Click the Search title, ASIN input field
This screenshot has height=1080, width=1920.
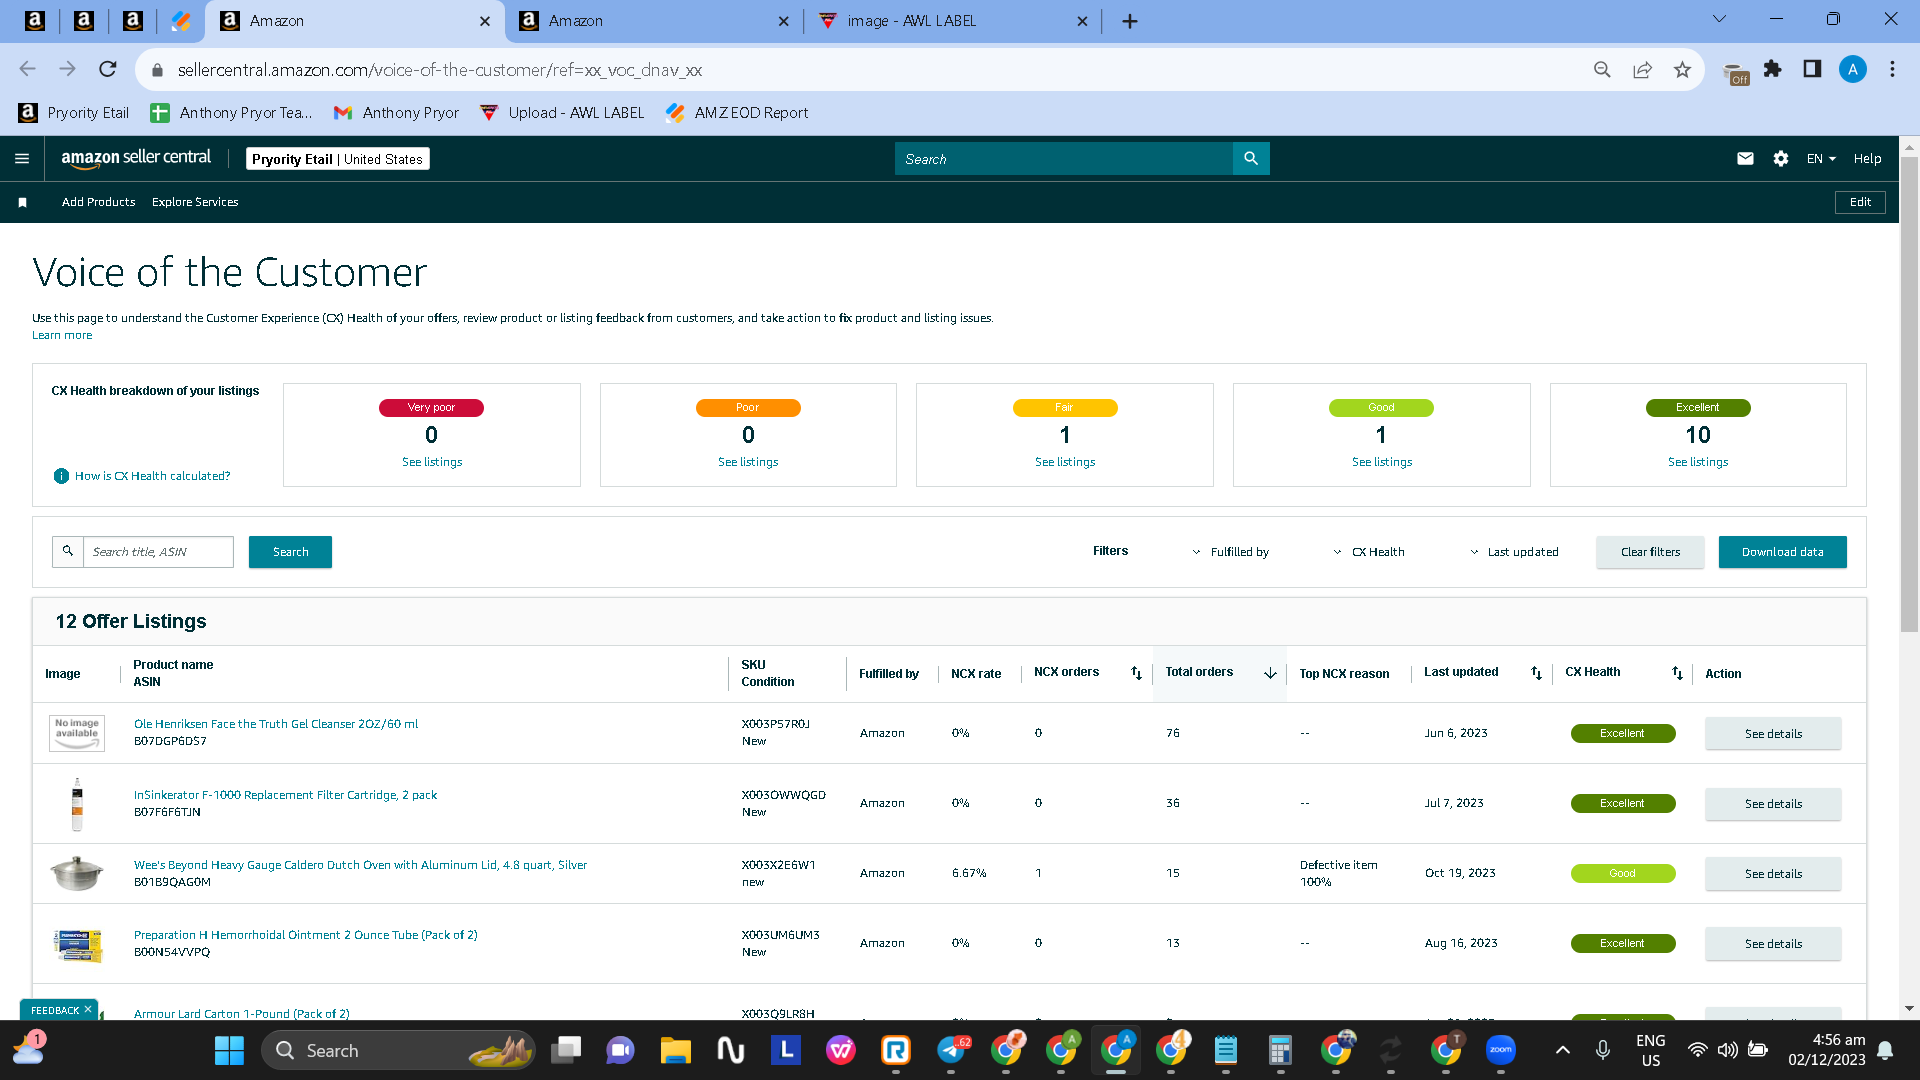pyautogui.click(x=158, y=551)
